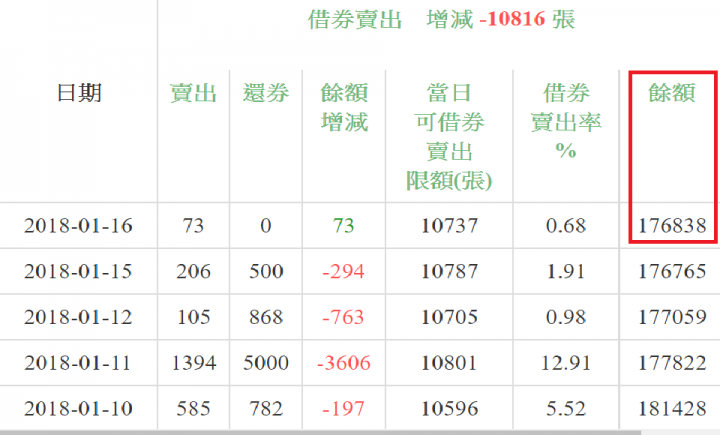Select the 還券 column header
Viewport: 720px width, 435px height.
tap(266, 93)
